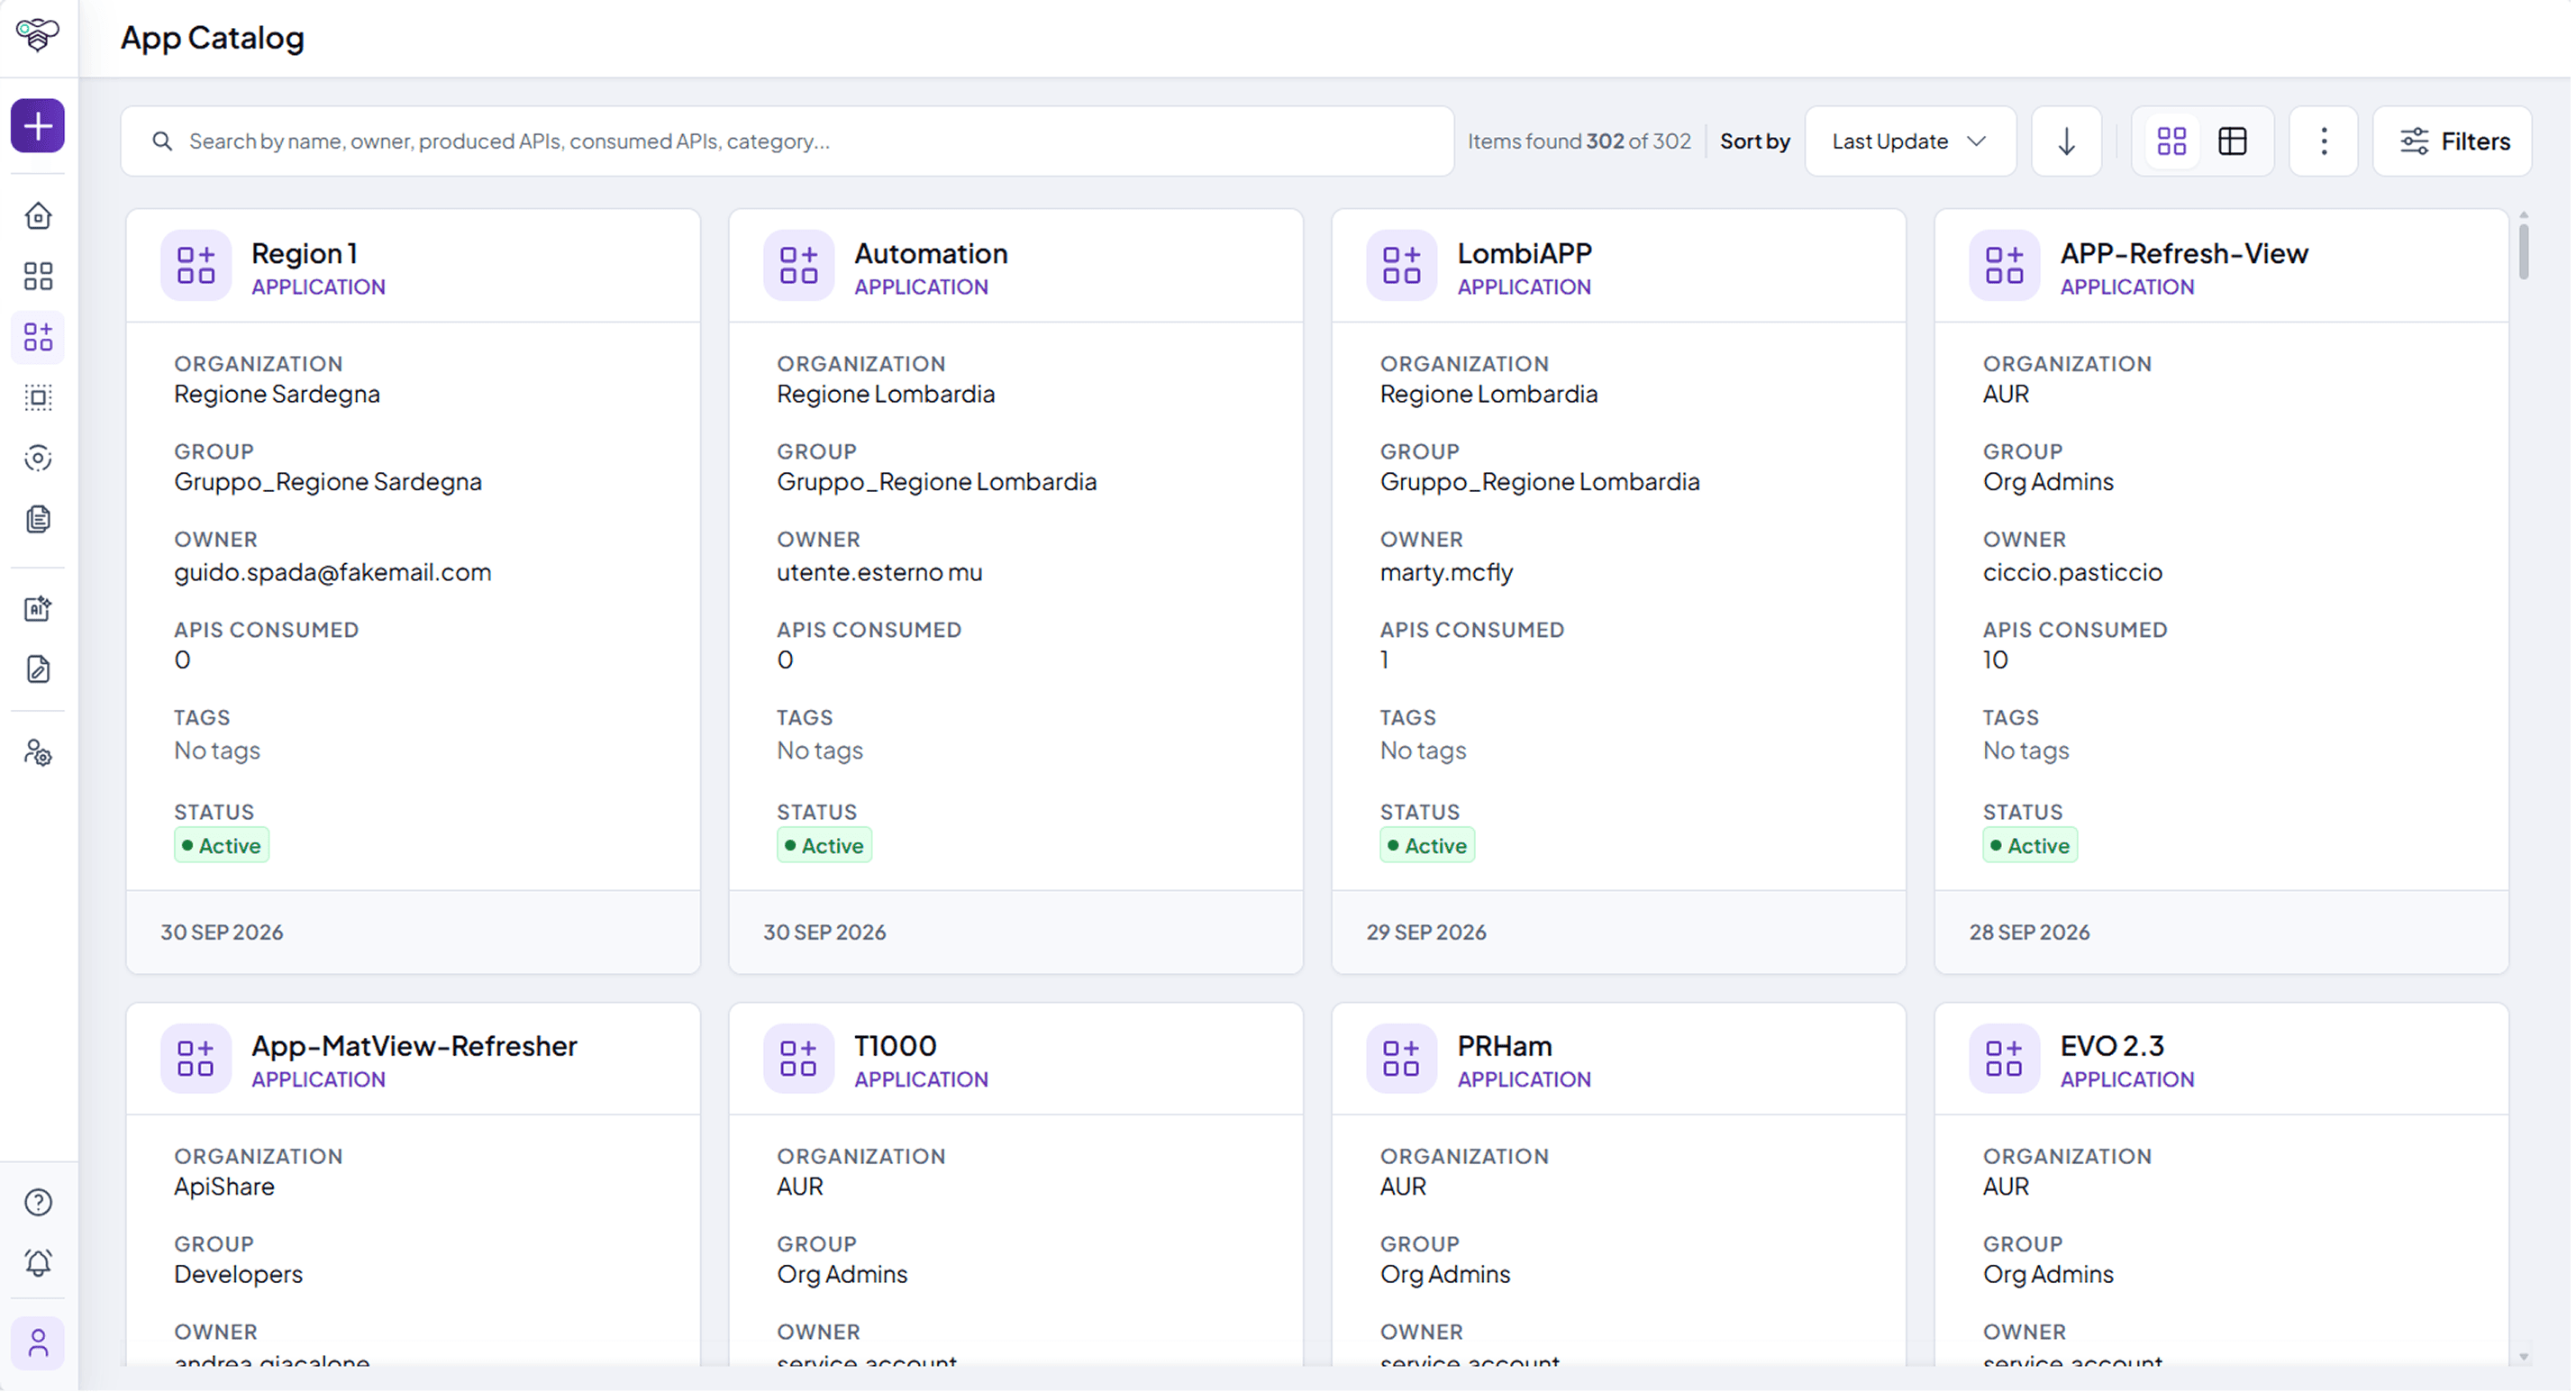Open the EVO 2.3 application title
The height and width of the screenshot is (1392, 2576).
(2113, 1046)
